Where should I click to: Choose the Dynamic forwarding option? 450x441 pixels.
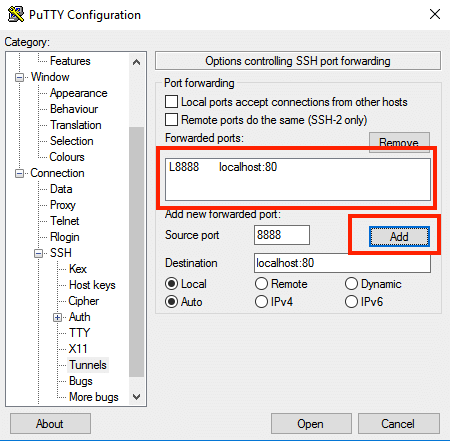tap(351, 284)
